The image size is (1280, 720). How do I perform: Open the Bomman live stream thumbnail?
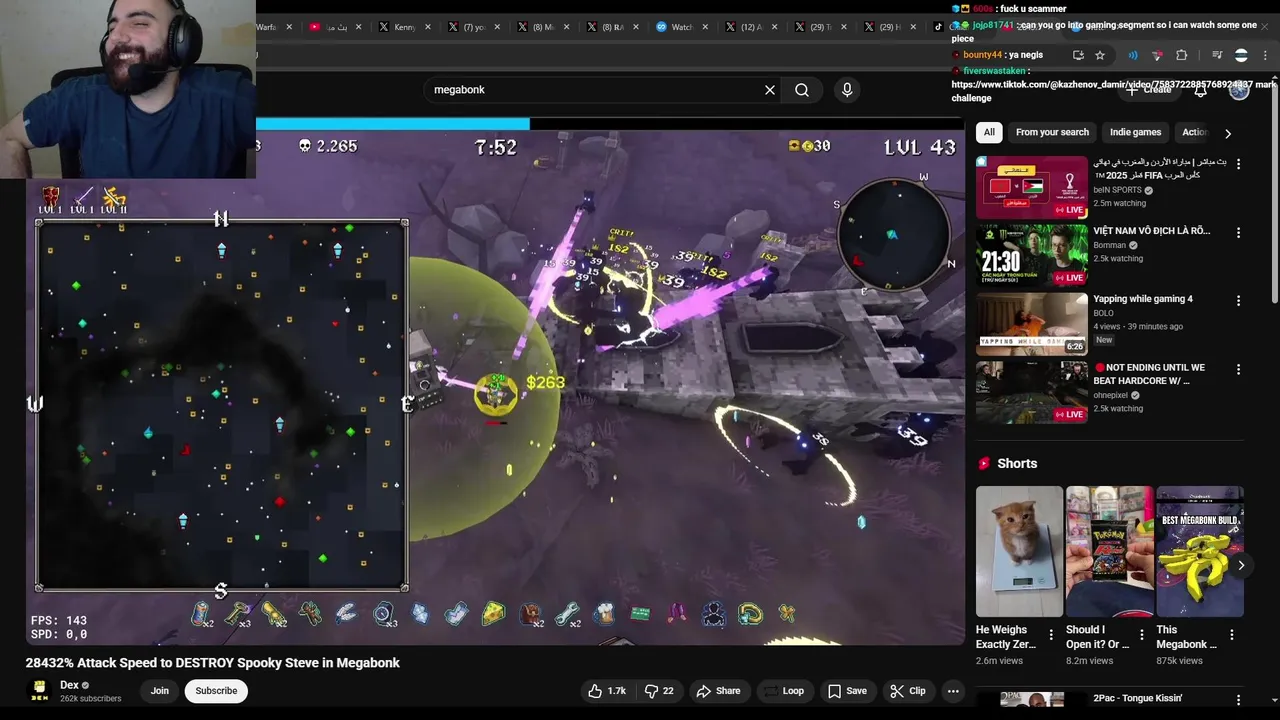click(x=1032, y=254)
